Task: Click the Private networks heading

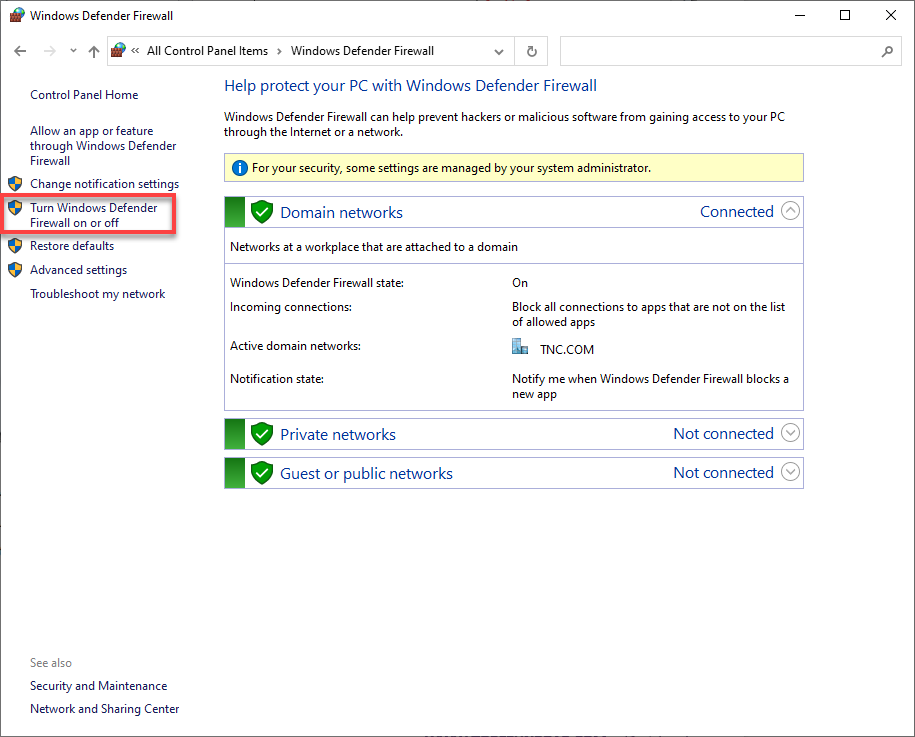Action: point(338,435)
